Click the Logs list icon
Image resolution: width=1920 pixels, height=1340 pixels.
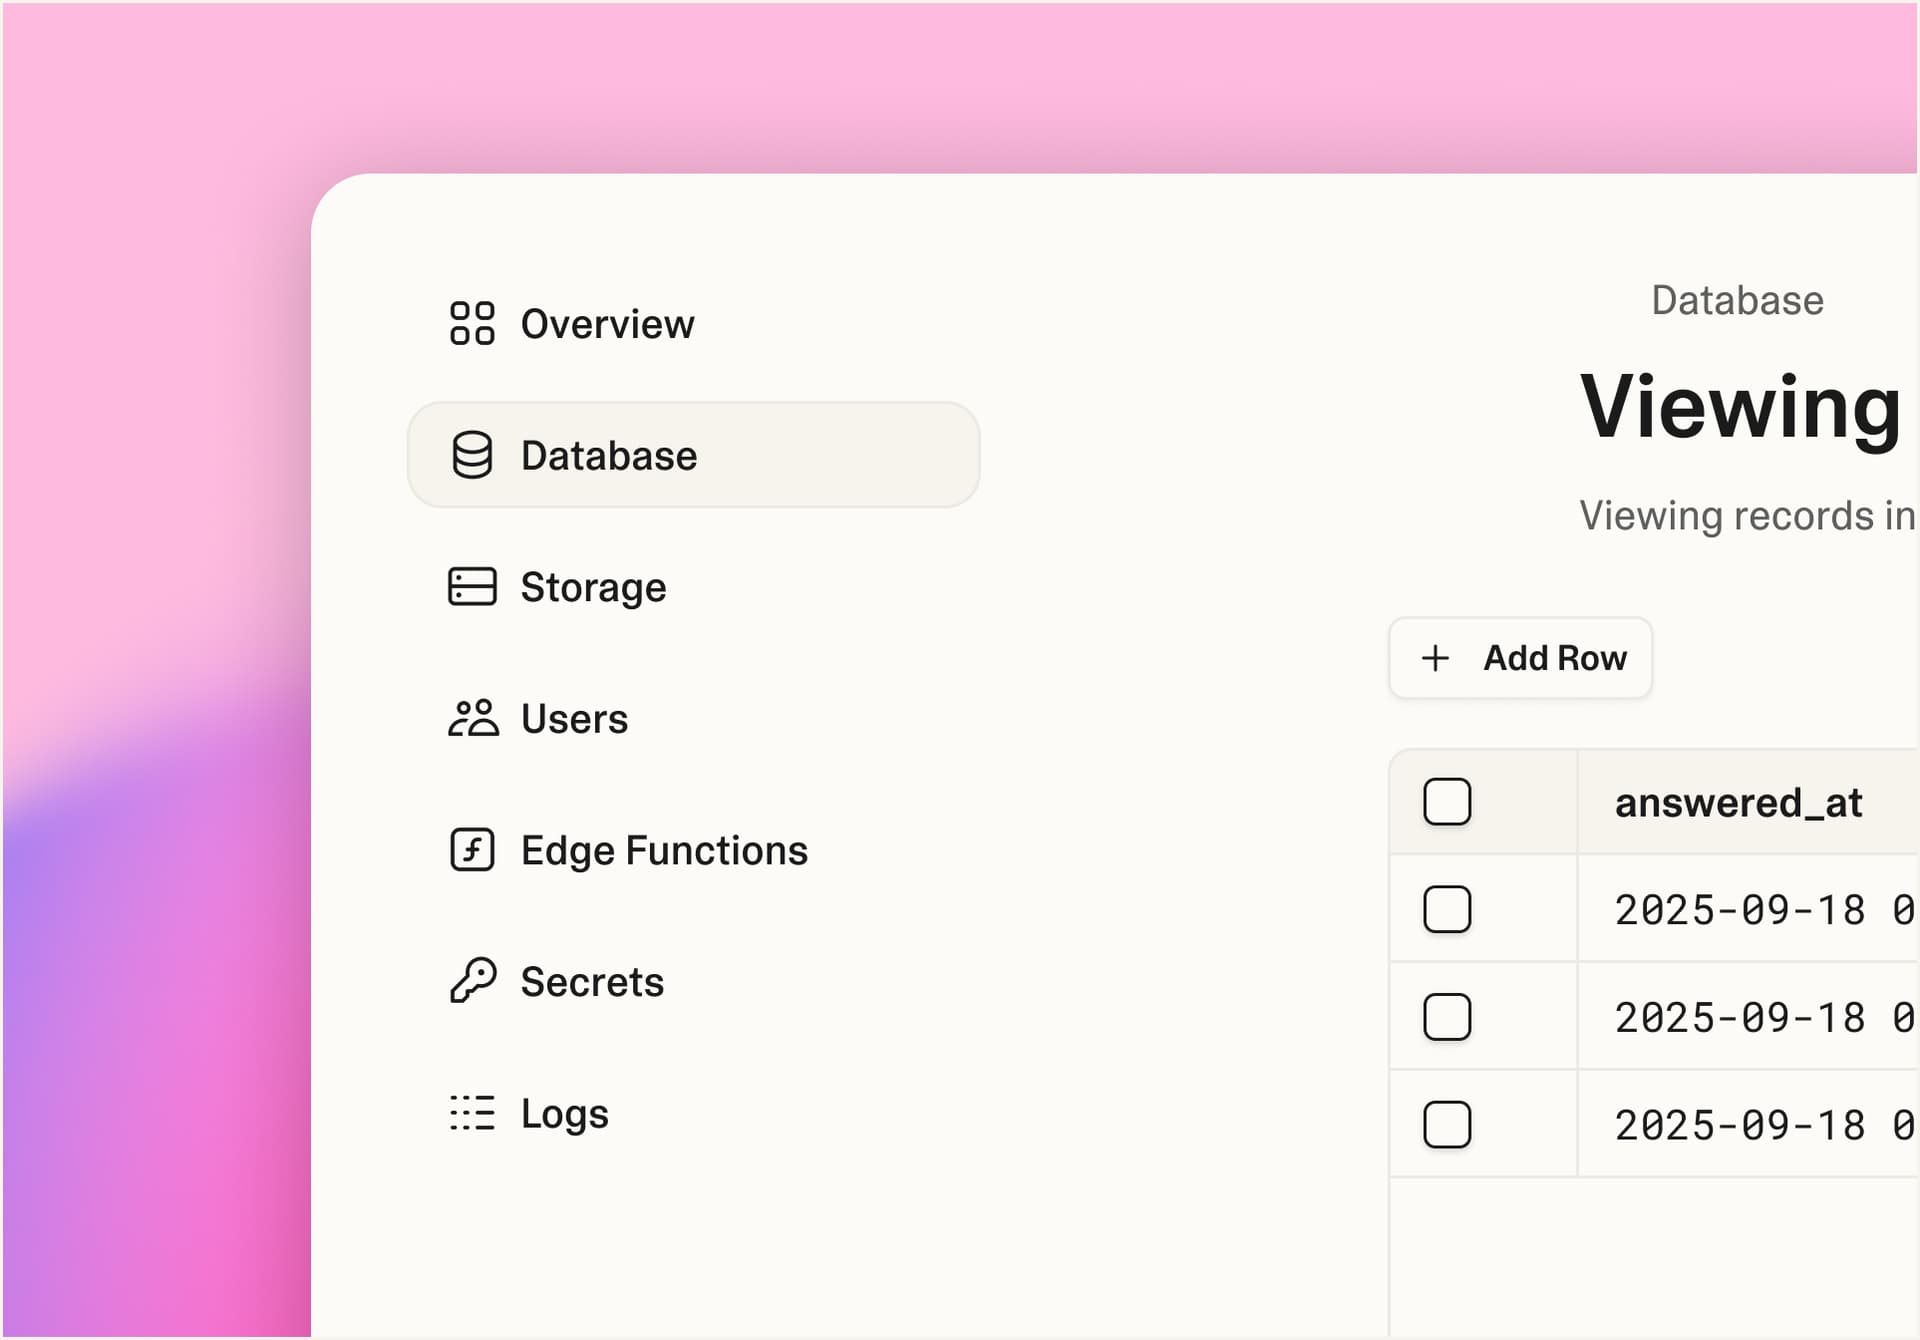(472, 1113)
